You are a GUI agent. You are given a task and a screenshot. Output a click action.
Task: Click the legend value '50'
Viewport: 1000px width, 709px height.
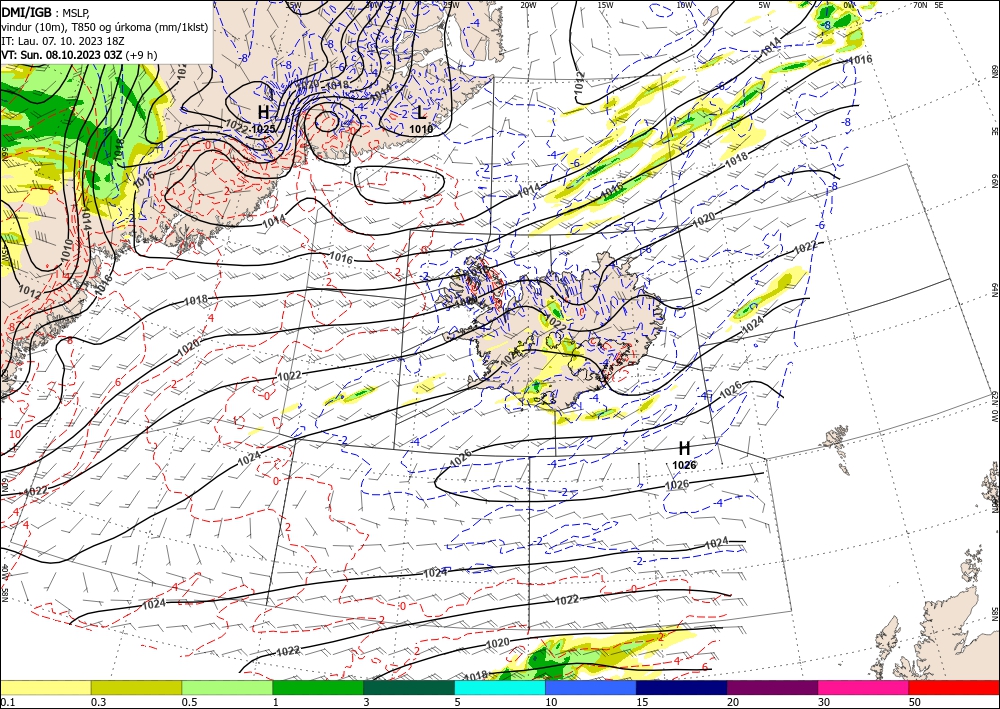pos(915,702)
